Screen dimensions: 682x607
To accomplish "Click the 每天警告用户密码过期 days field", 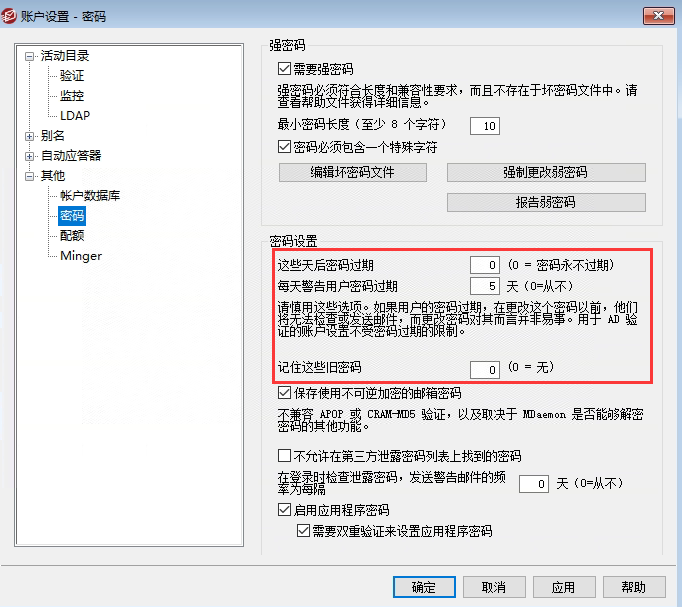I will pyautogui.click(x=485, y=286).
